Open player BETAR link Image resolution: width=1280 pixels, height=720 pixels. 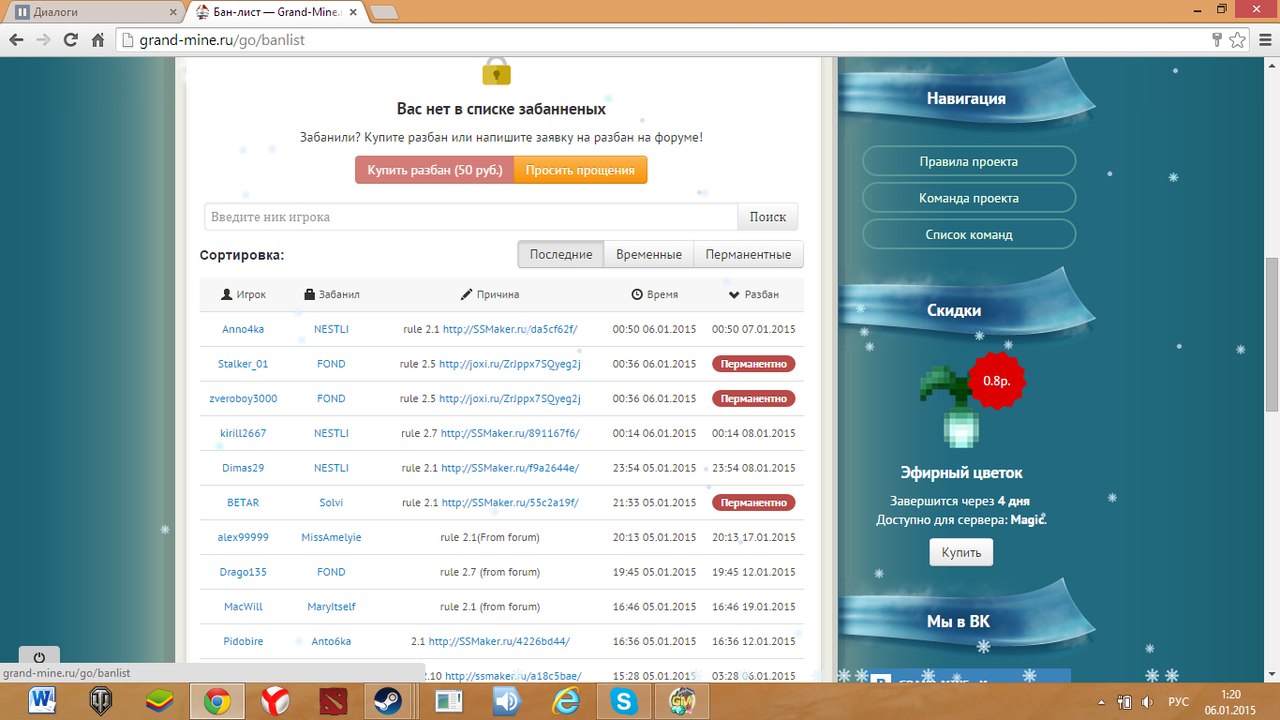[243, 502]
